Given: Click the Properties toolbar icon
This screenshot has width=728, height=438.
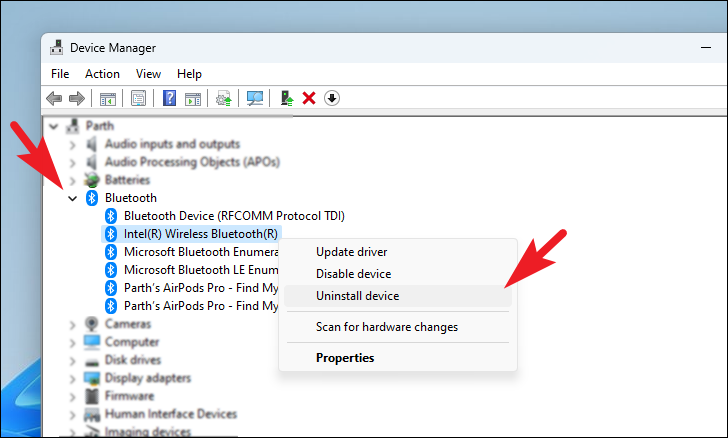Looking at the screenshot, I should 138,98.
